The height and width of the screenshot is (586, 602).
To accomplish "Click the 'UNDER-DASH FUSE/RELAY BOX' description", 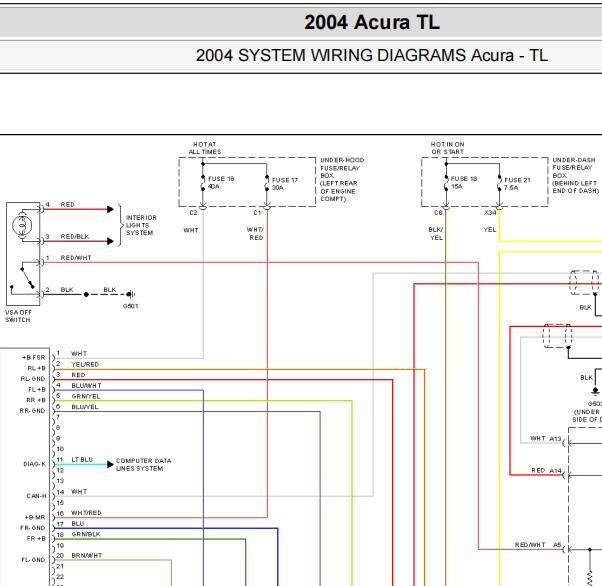I will tap(575, 175).
